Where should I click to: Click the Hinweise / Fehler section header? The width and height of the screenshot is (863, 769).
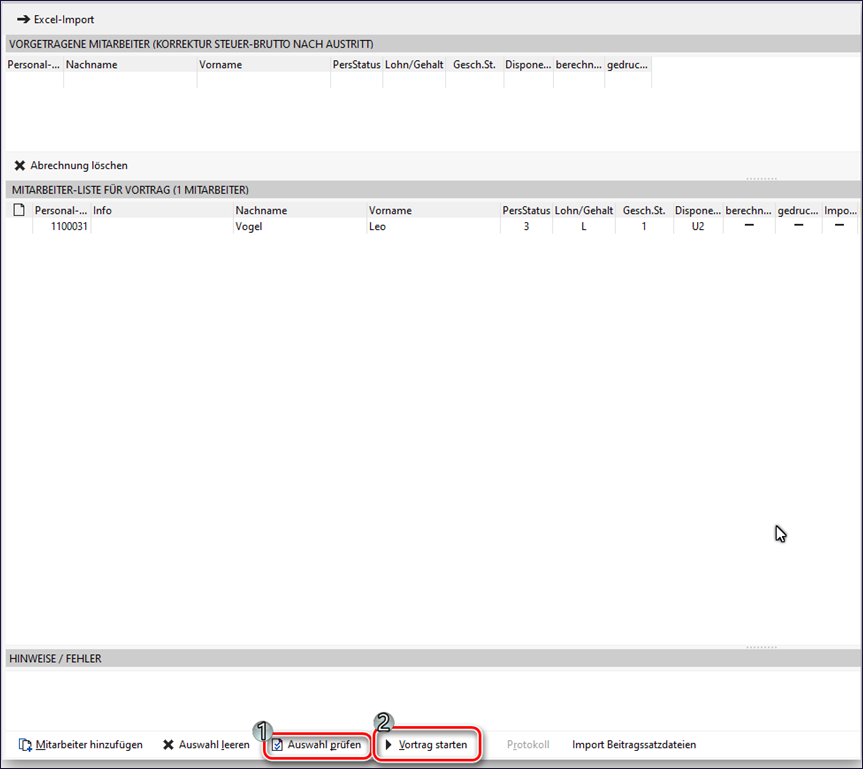(433, 658)
